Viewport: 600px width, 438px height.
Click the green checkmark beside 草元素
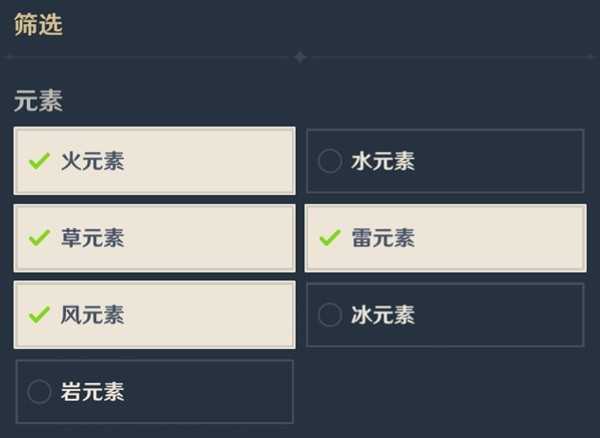[x=39, y=238]
